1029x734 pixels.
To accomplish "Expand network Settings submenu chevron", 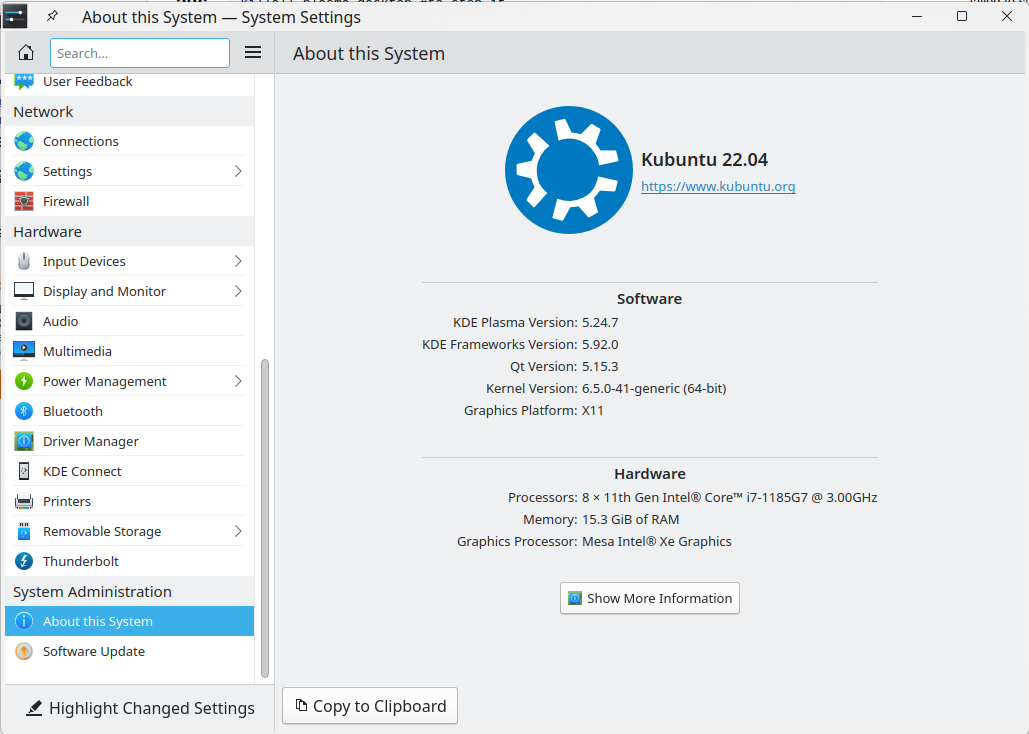I will 238,171.
